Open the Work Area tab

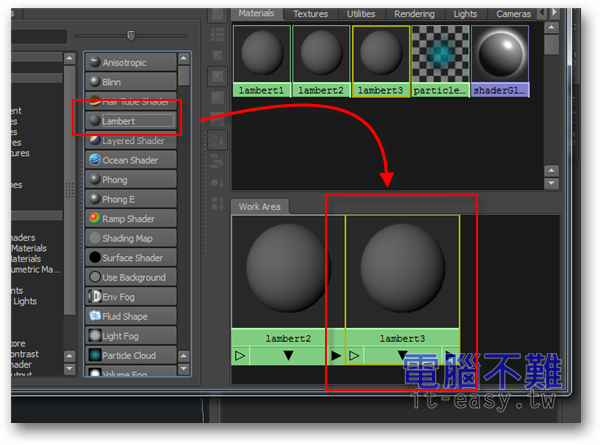click(x=259, y=207)
